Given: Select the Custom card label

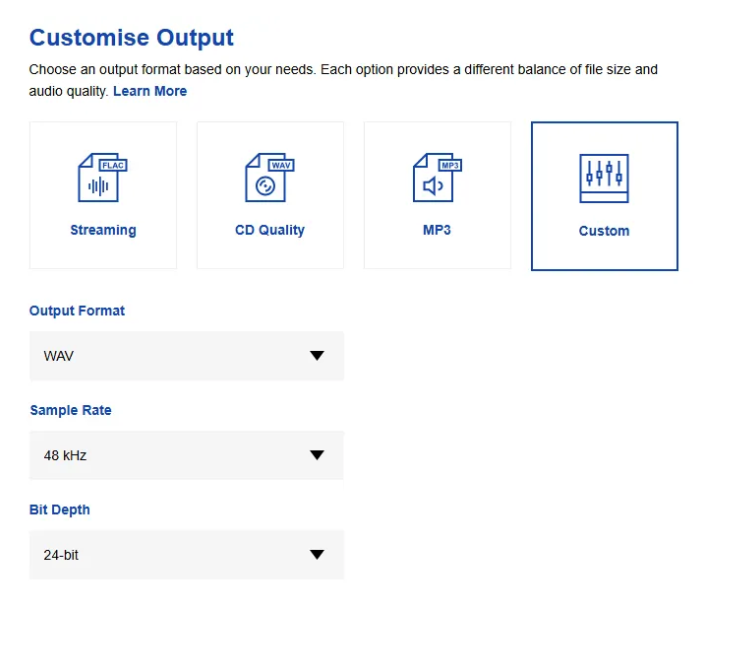Looking at the screenshot, I should [604, 231].
